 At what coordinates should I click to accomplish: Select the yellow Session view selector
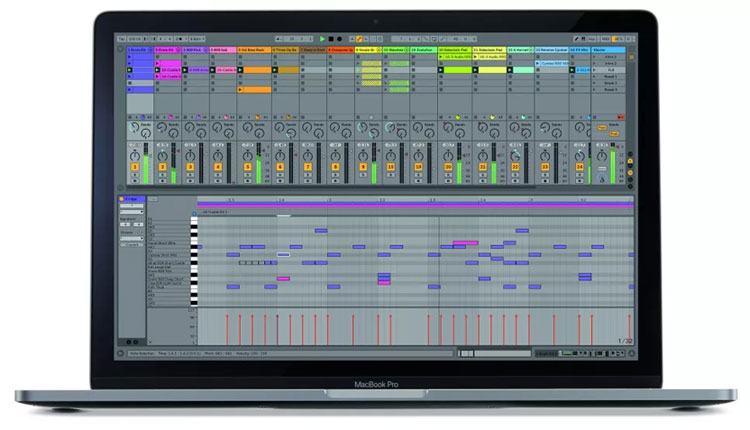631,57
